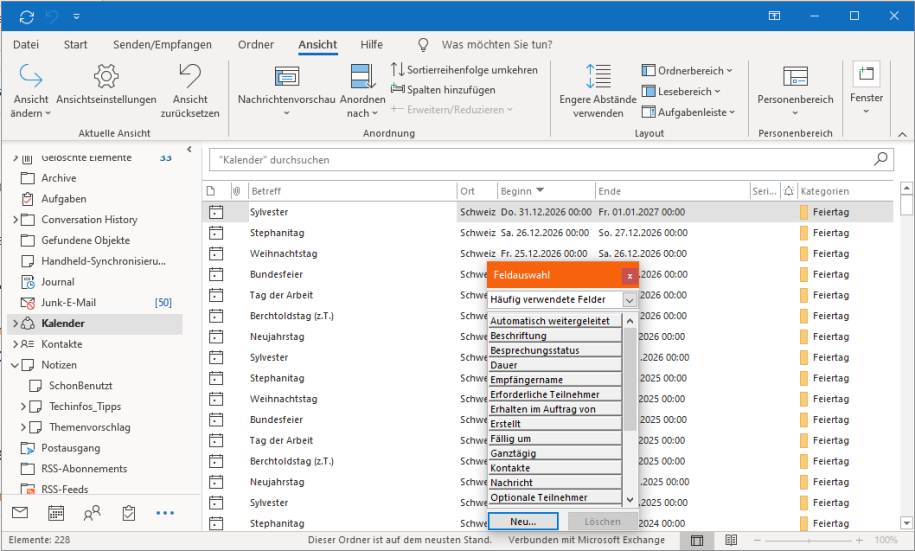Click Engere Abstände verwenden icon
Screen dimensions: 915x551
pyautogui.click(x=598, y=77)
